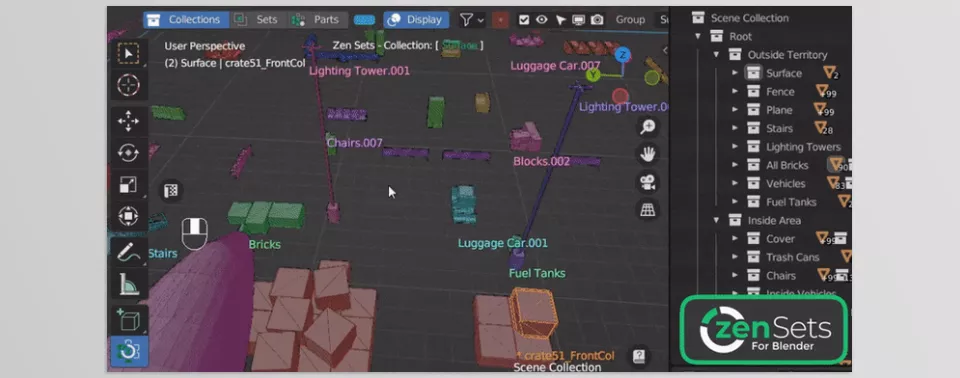960x378 pixels.
Task: Click the Chairs.007 label
Action: click(x=354, y=143)
